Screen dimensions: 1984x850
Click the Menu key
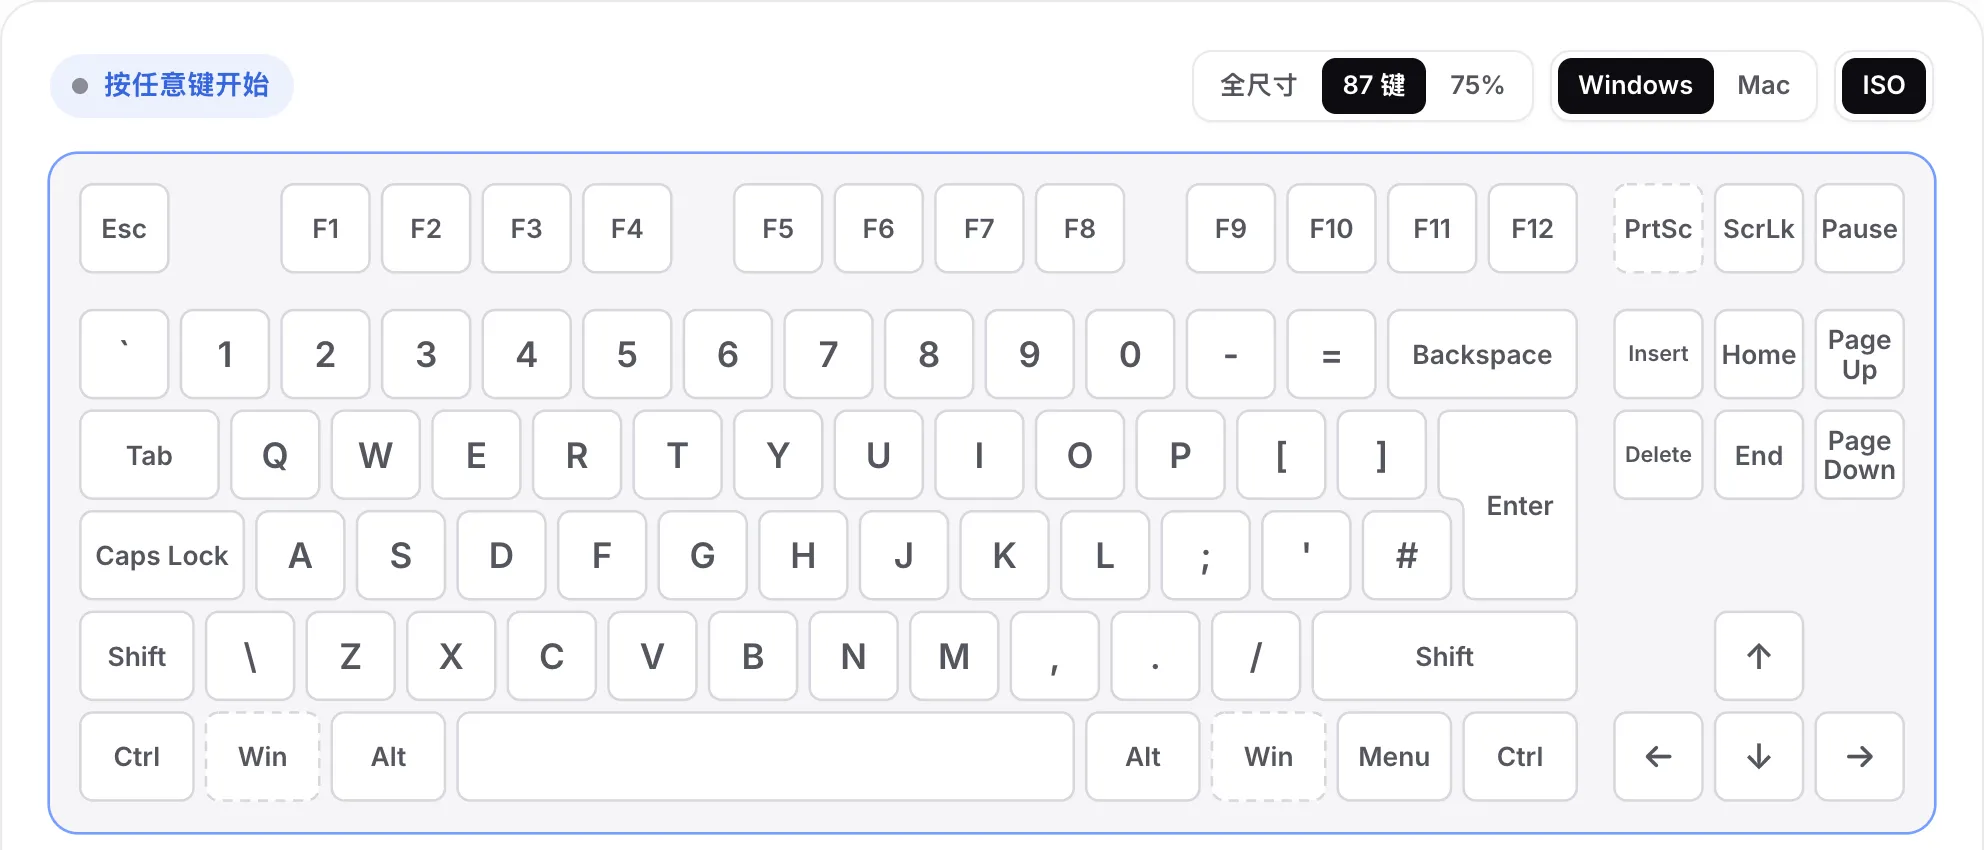click(x=1394, y=756)
